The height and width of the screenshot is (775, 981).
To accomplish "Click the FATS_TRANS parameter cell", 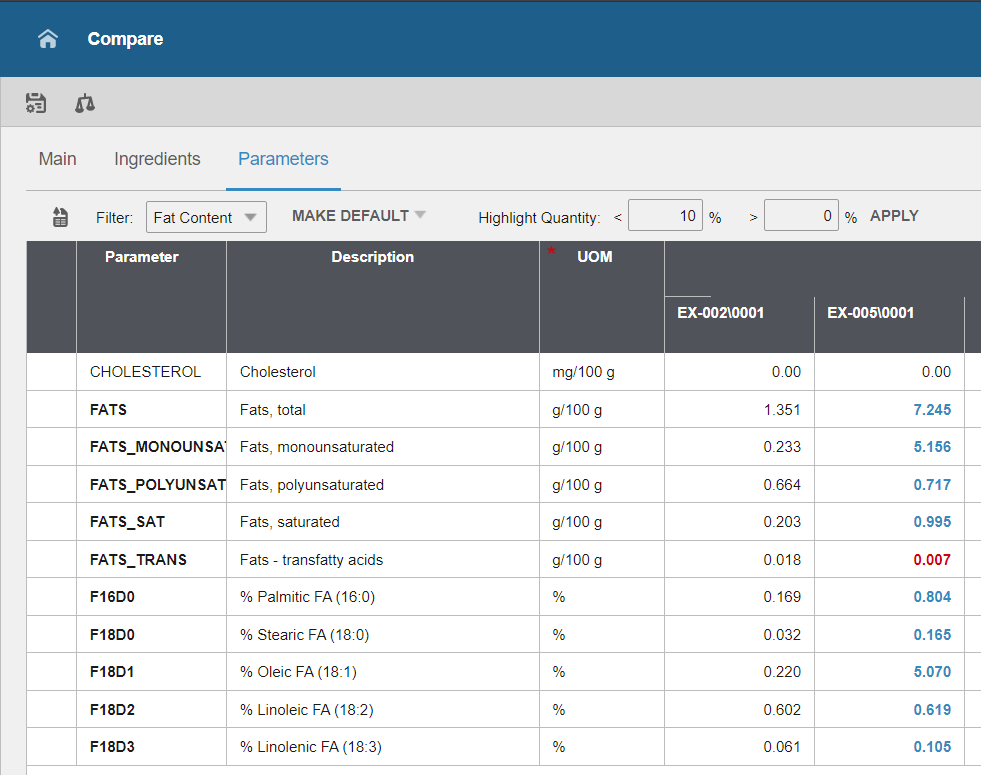I will [138, 560].
